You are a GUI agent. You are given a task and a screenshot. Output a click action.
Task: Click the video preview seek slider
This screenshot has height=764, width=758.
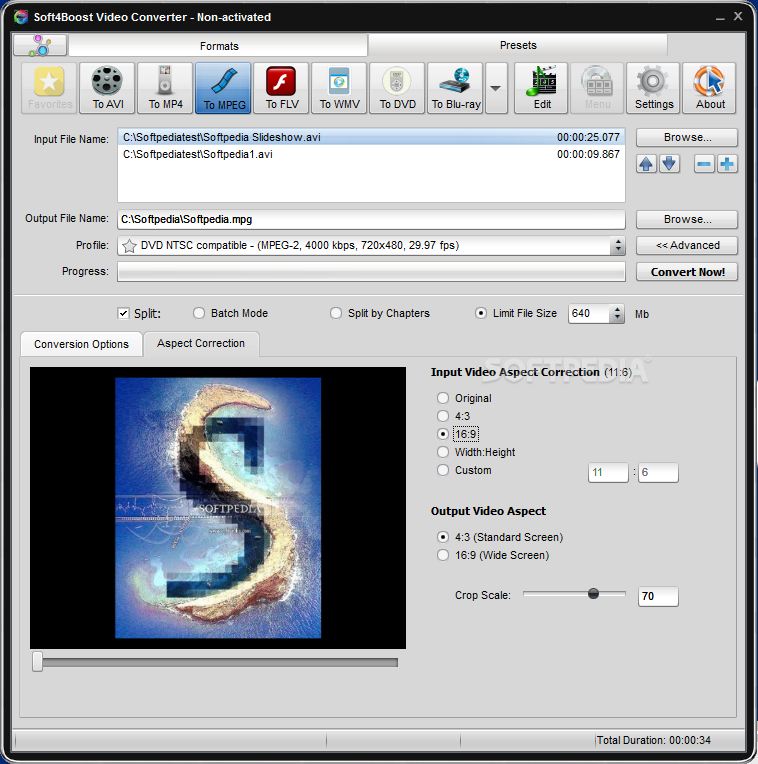coord(38,662)
